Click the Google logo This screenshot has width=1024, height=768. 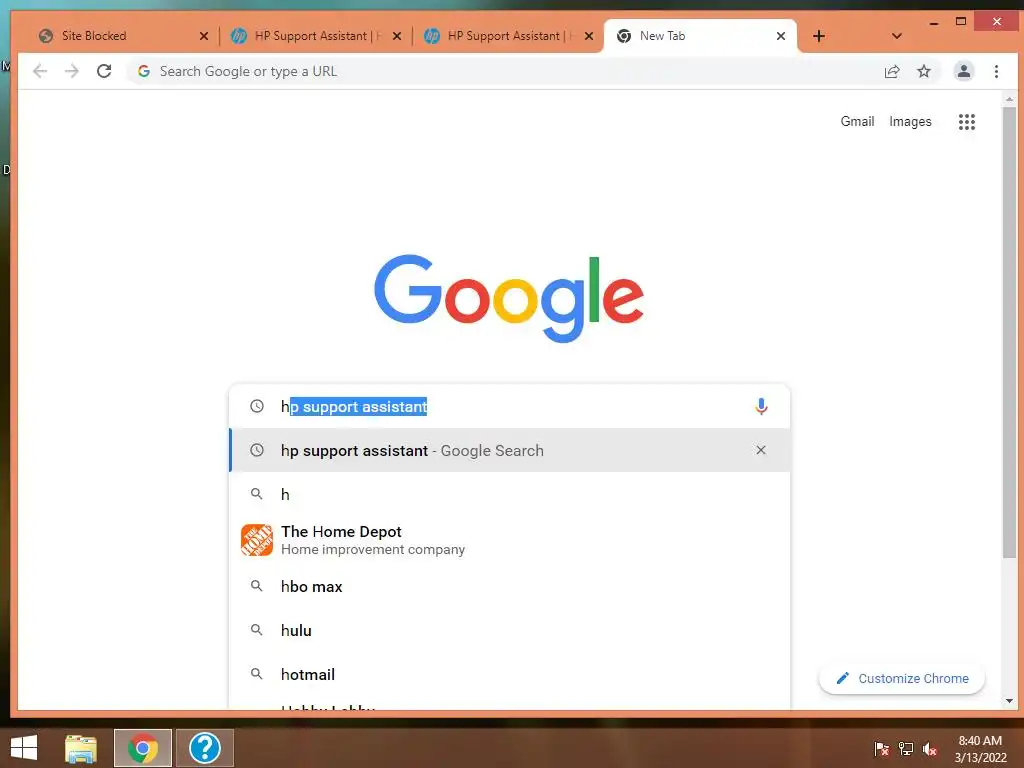pos(509,298)
